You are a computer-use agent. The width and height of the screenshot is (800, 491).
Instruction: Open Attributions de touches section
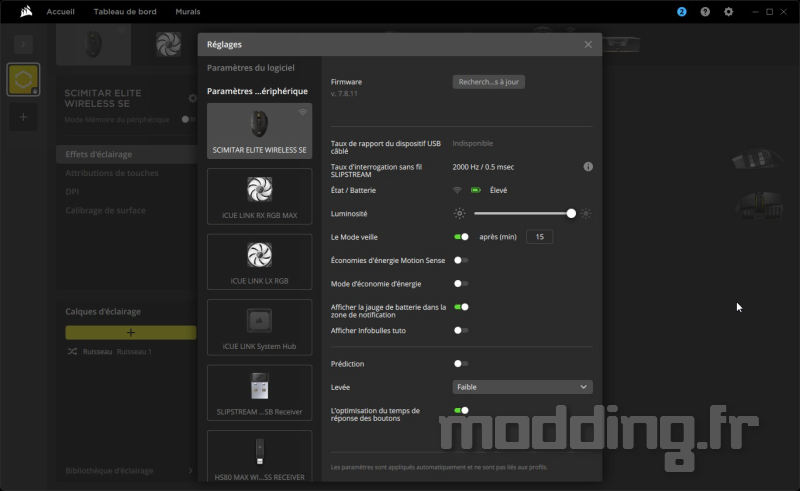click(x=112, y=173)
